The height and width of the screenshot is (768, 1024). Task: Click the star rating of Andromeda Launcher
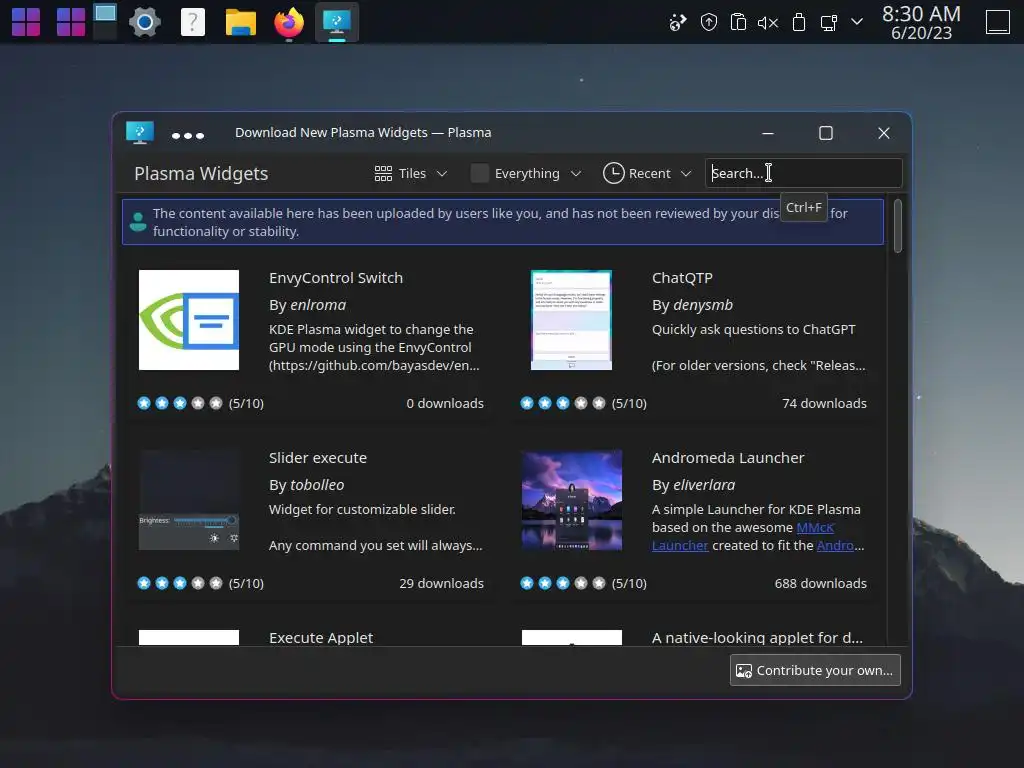[x=562, y=583]
